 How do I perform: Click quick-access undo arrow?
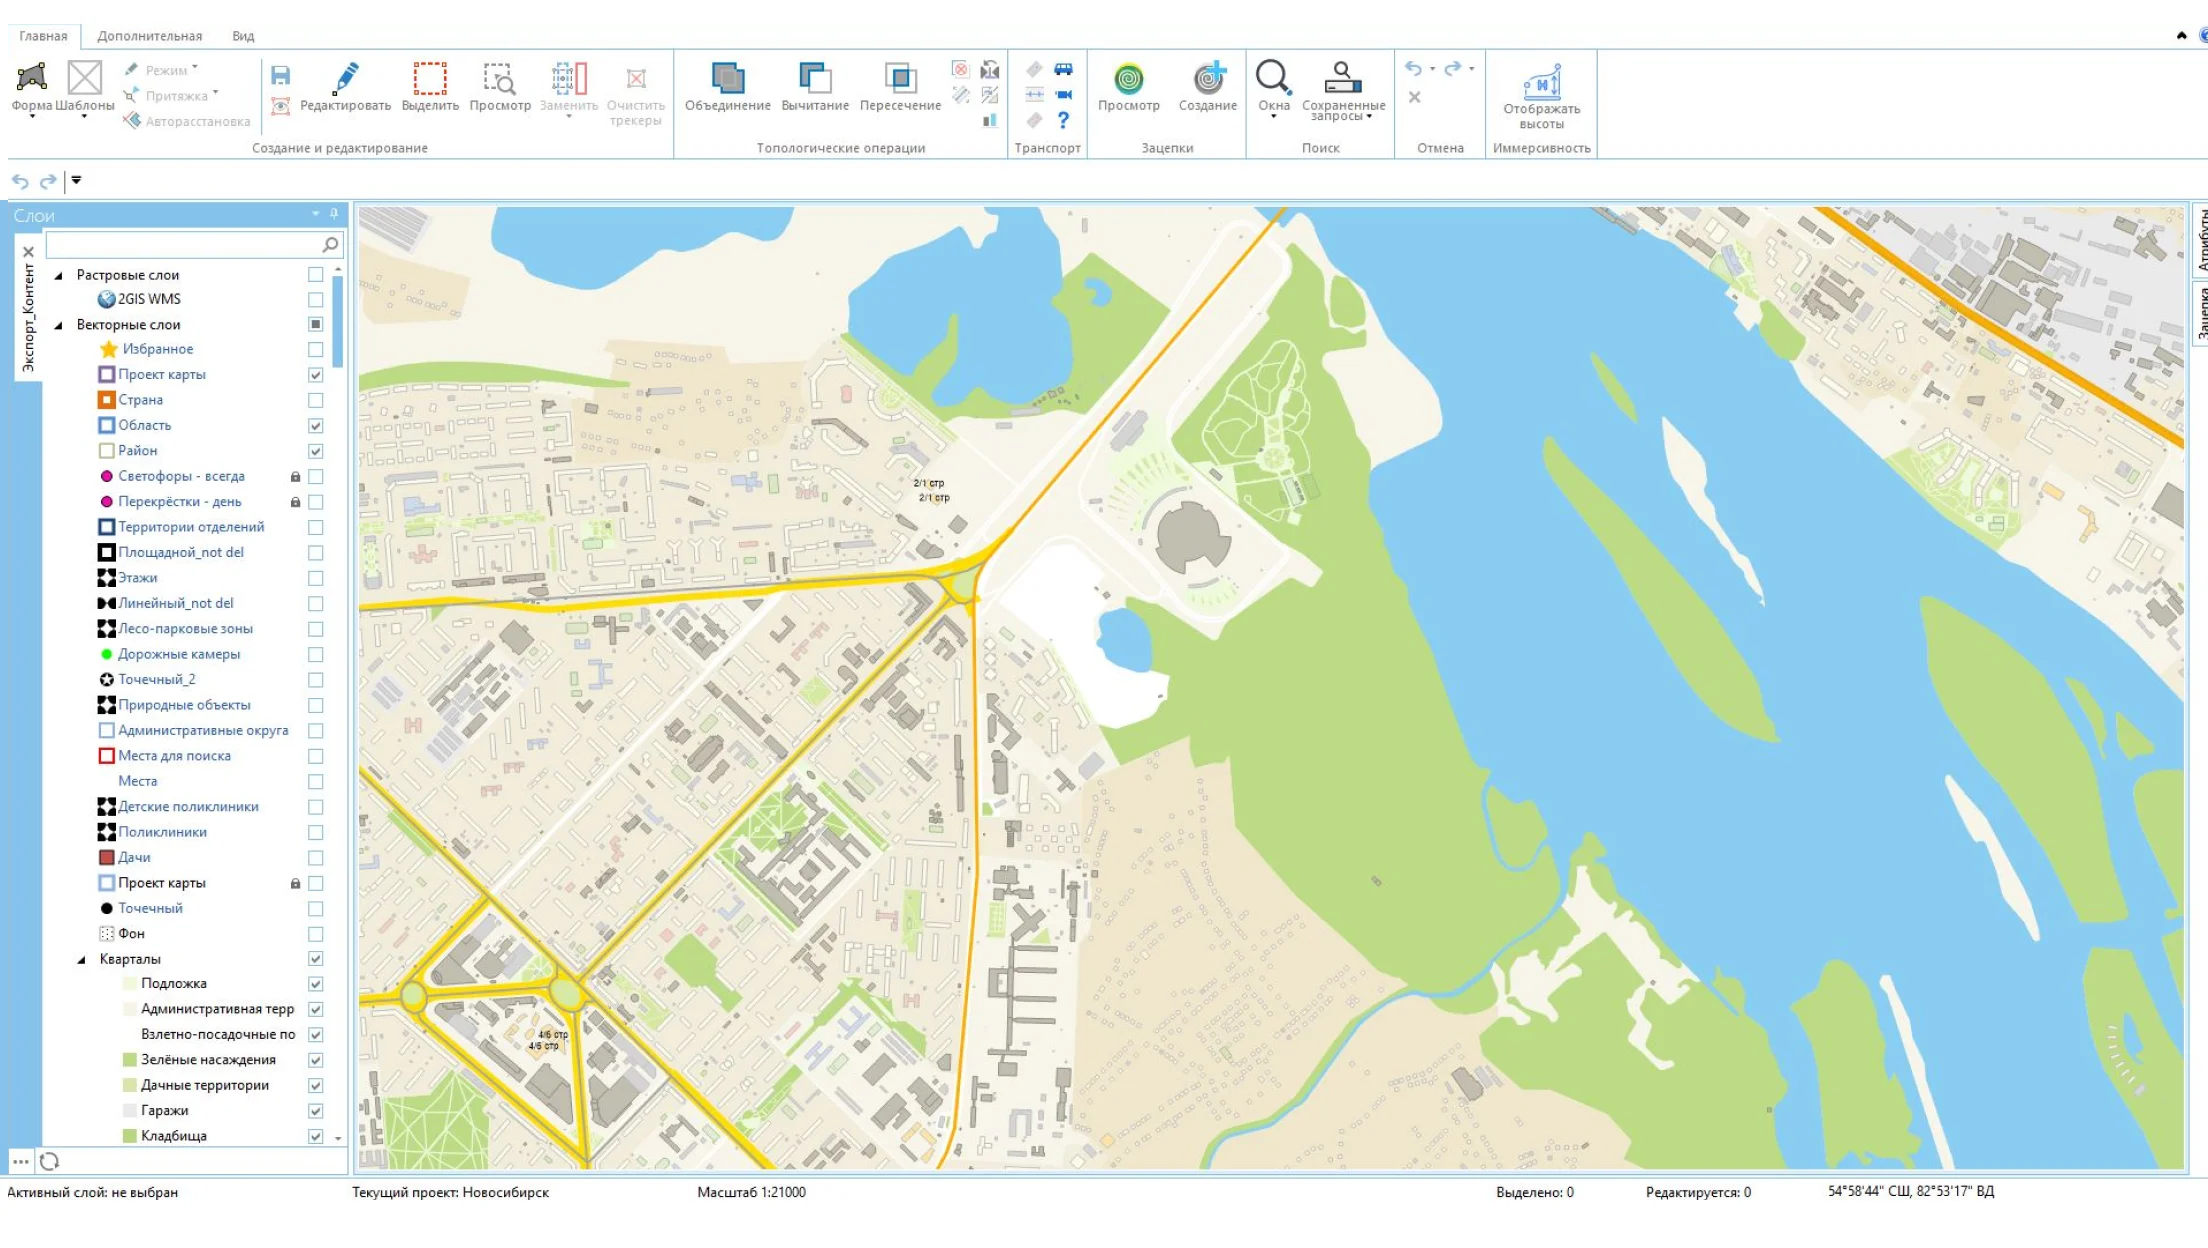point(20,181)
